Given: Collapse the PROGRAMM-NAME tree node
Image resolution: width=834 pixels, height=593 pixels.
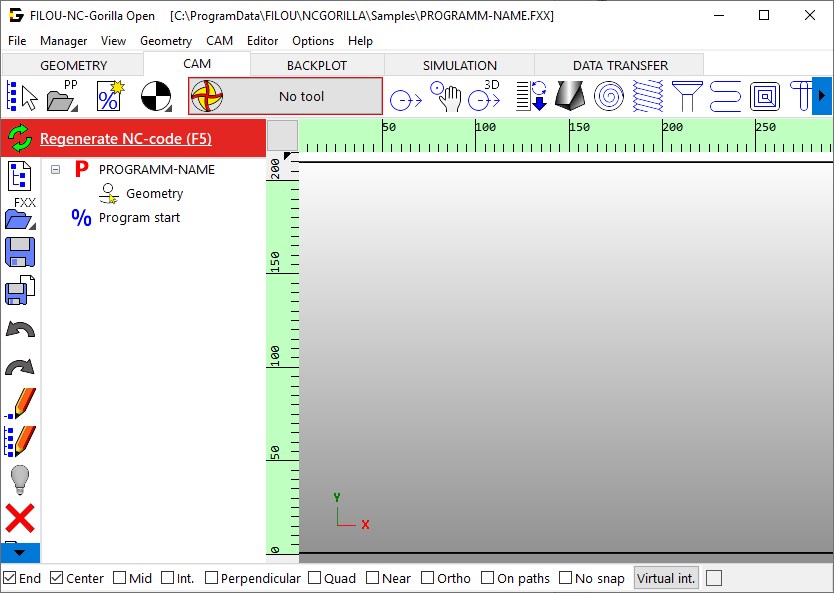Looking at the screenshot, I should click(55, 170).
